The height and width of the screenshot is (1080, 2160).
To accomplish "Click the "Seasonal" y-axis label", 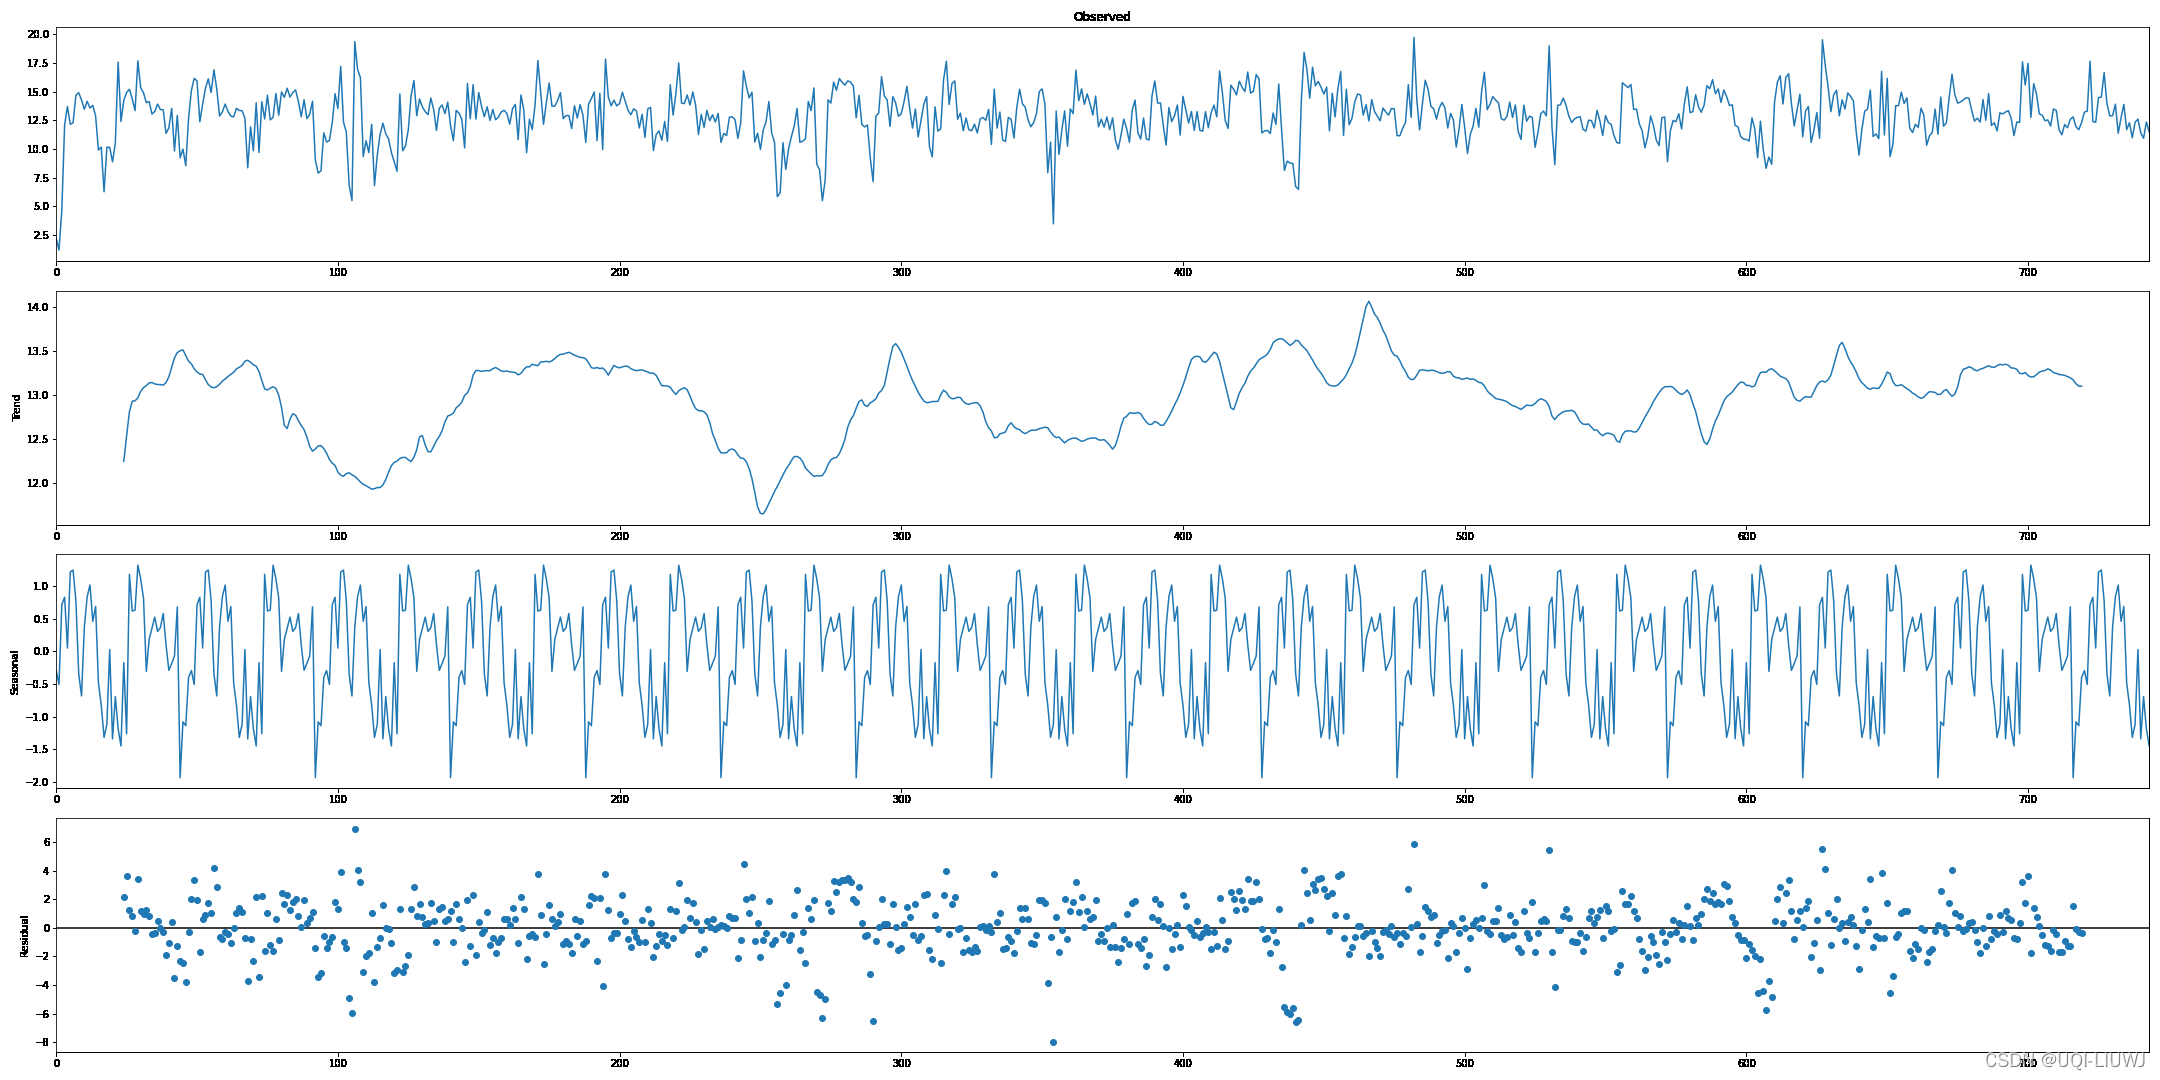I will (16, 672).
